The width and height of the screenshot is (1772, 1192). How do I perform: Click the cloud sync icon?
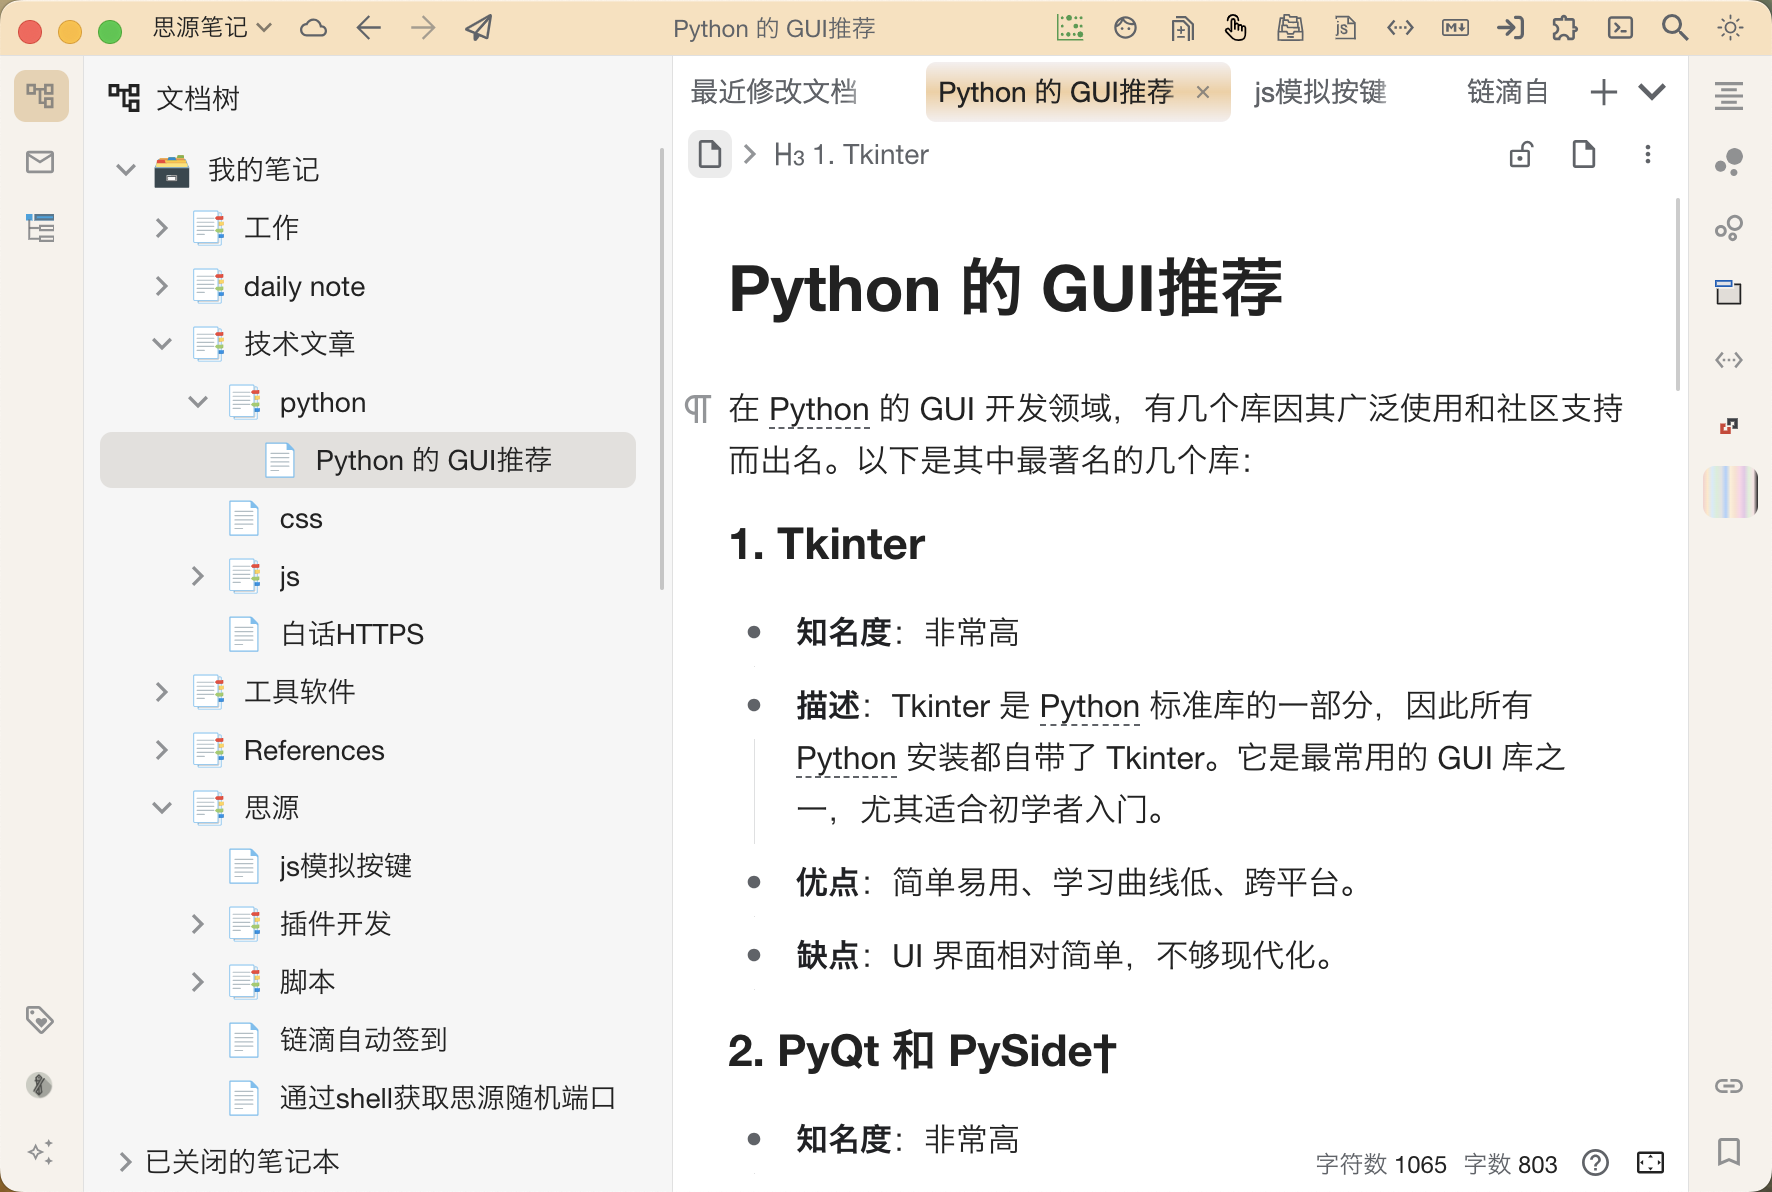click(313, 28)
